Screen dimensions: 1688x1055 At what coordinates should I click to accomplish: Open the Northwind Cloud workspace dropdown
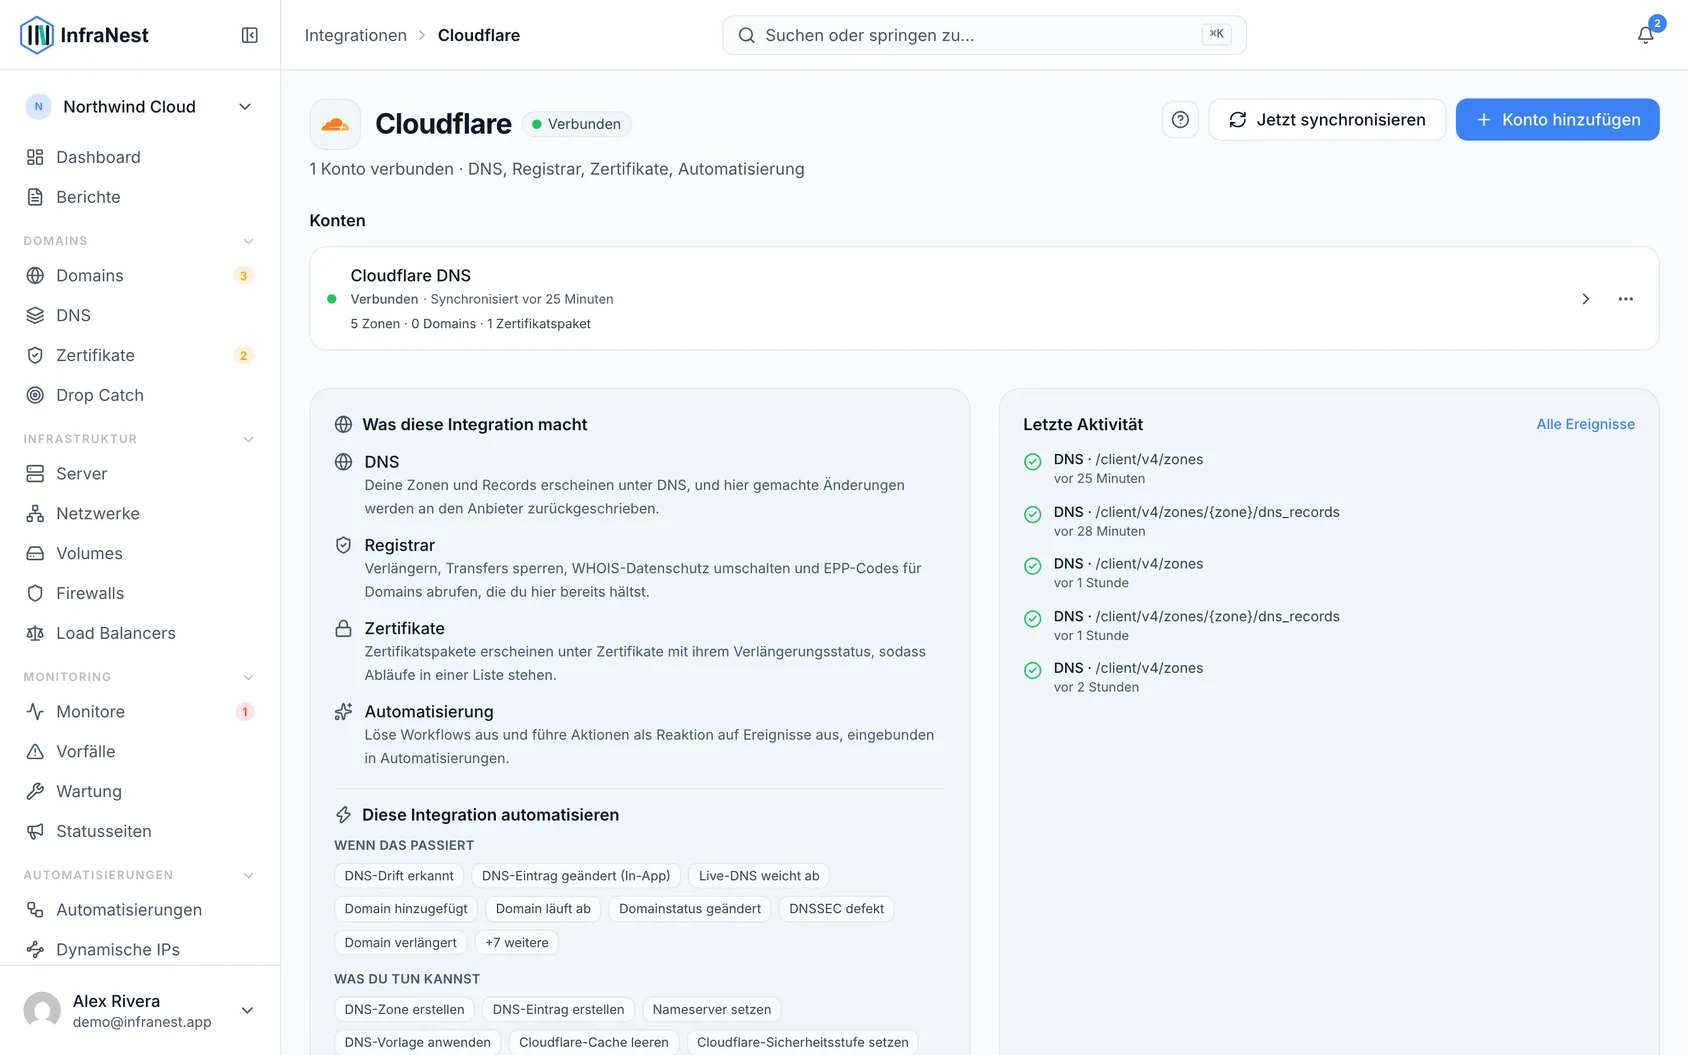coord(140,107)
